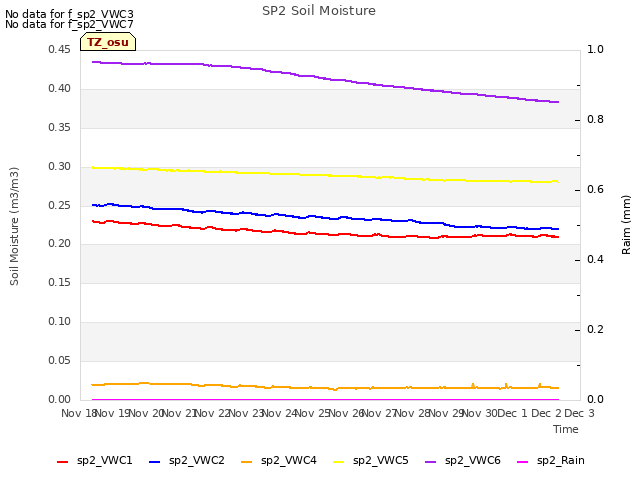Click the 'No data for f_sp2_VWC7' message
The height and width of the screenshot is (480, 640).
69,24
